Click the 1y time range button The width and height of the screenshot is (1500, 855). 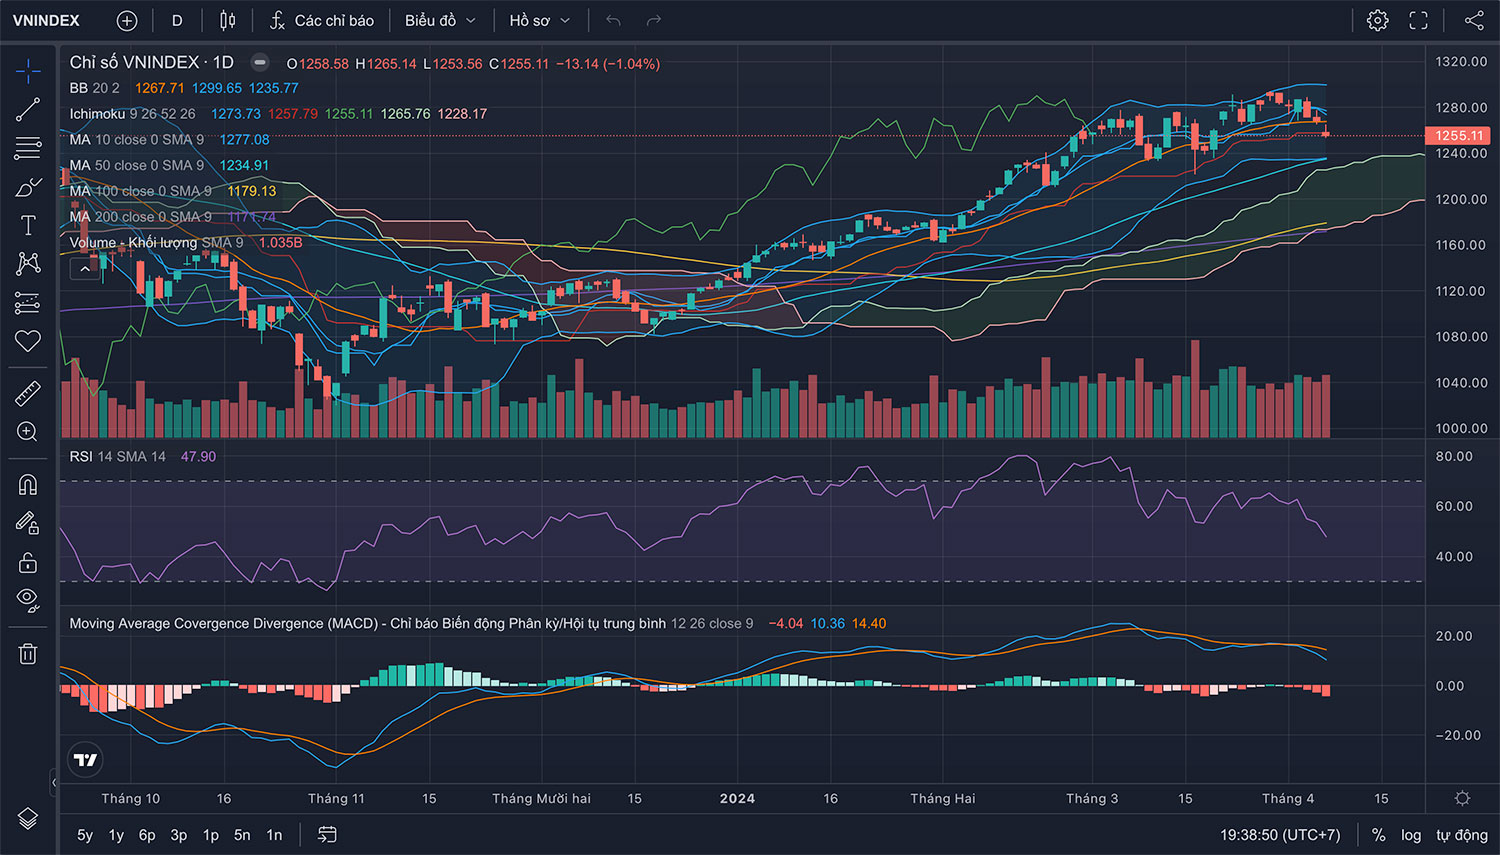(116, 835)
